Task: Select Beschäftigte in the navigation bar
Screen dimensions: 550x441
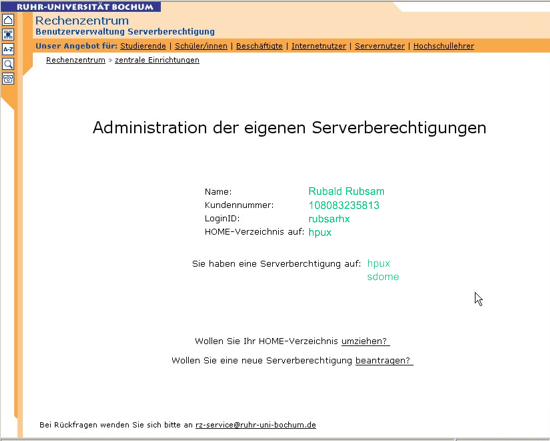Action: (x=259, y=46)
